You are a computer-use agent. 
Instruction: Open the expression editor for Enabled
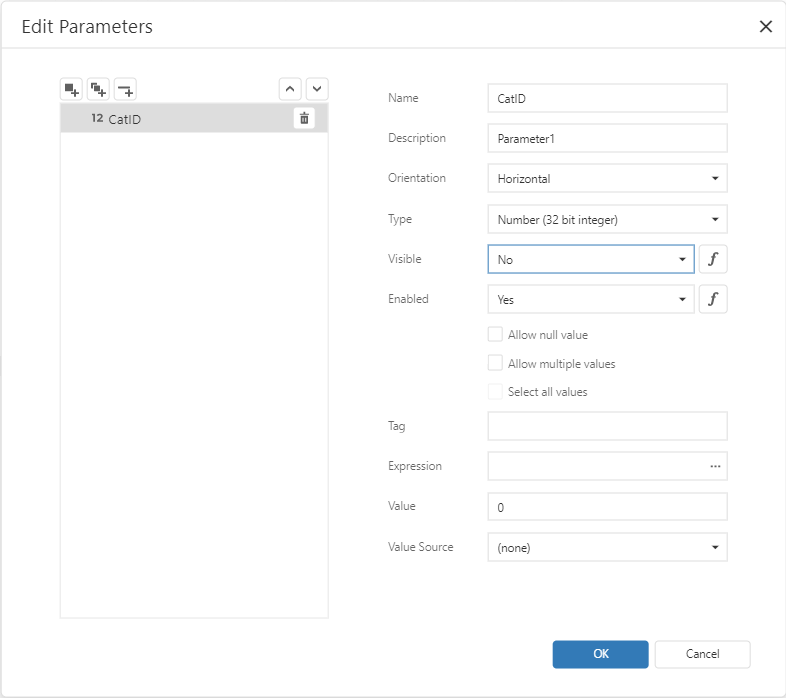[713, 299]
